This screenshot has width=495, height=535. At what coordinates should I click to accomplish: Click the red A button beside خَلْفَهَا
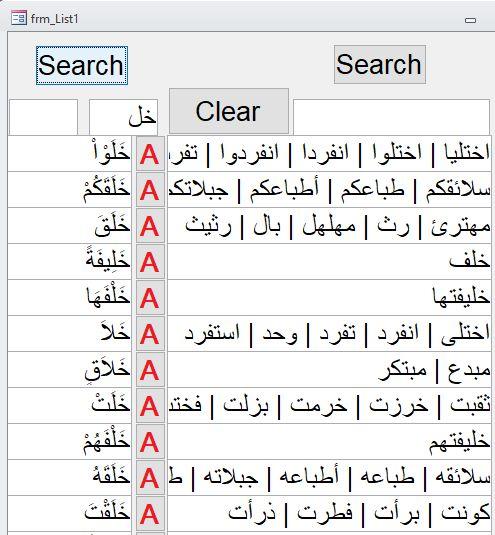[150, 298]
